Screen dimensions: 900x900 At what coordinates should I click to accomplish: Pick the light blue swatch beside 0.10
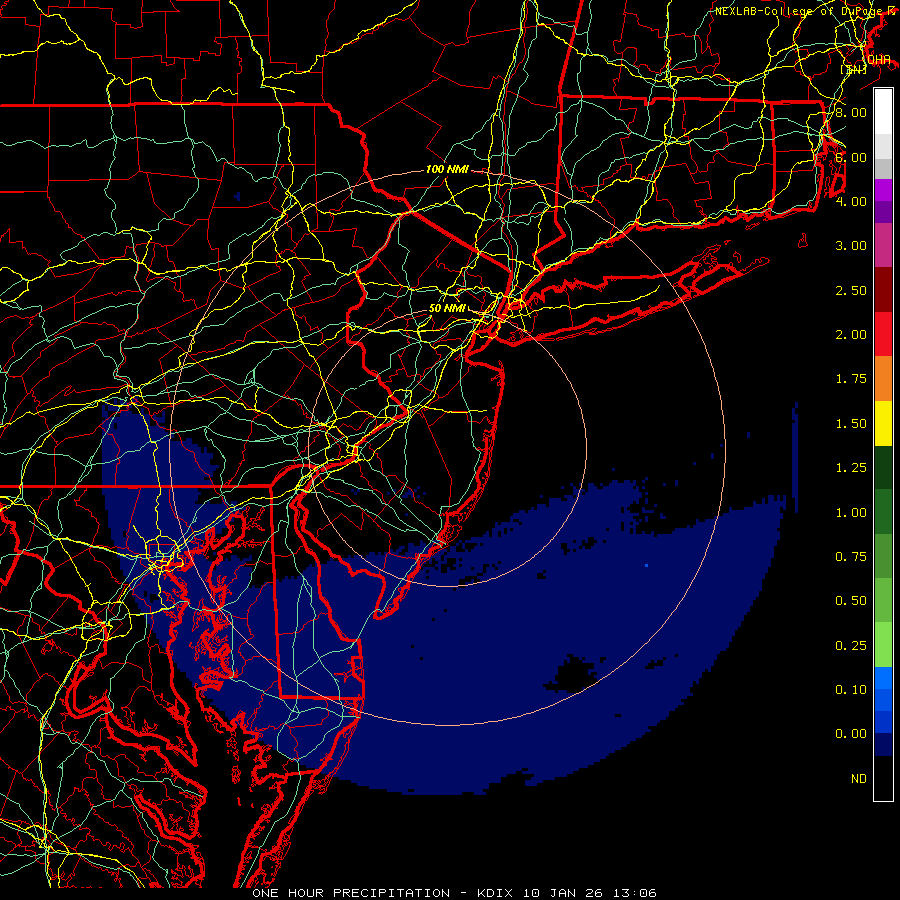(x=883, y=678)
